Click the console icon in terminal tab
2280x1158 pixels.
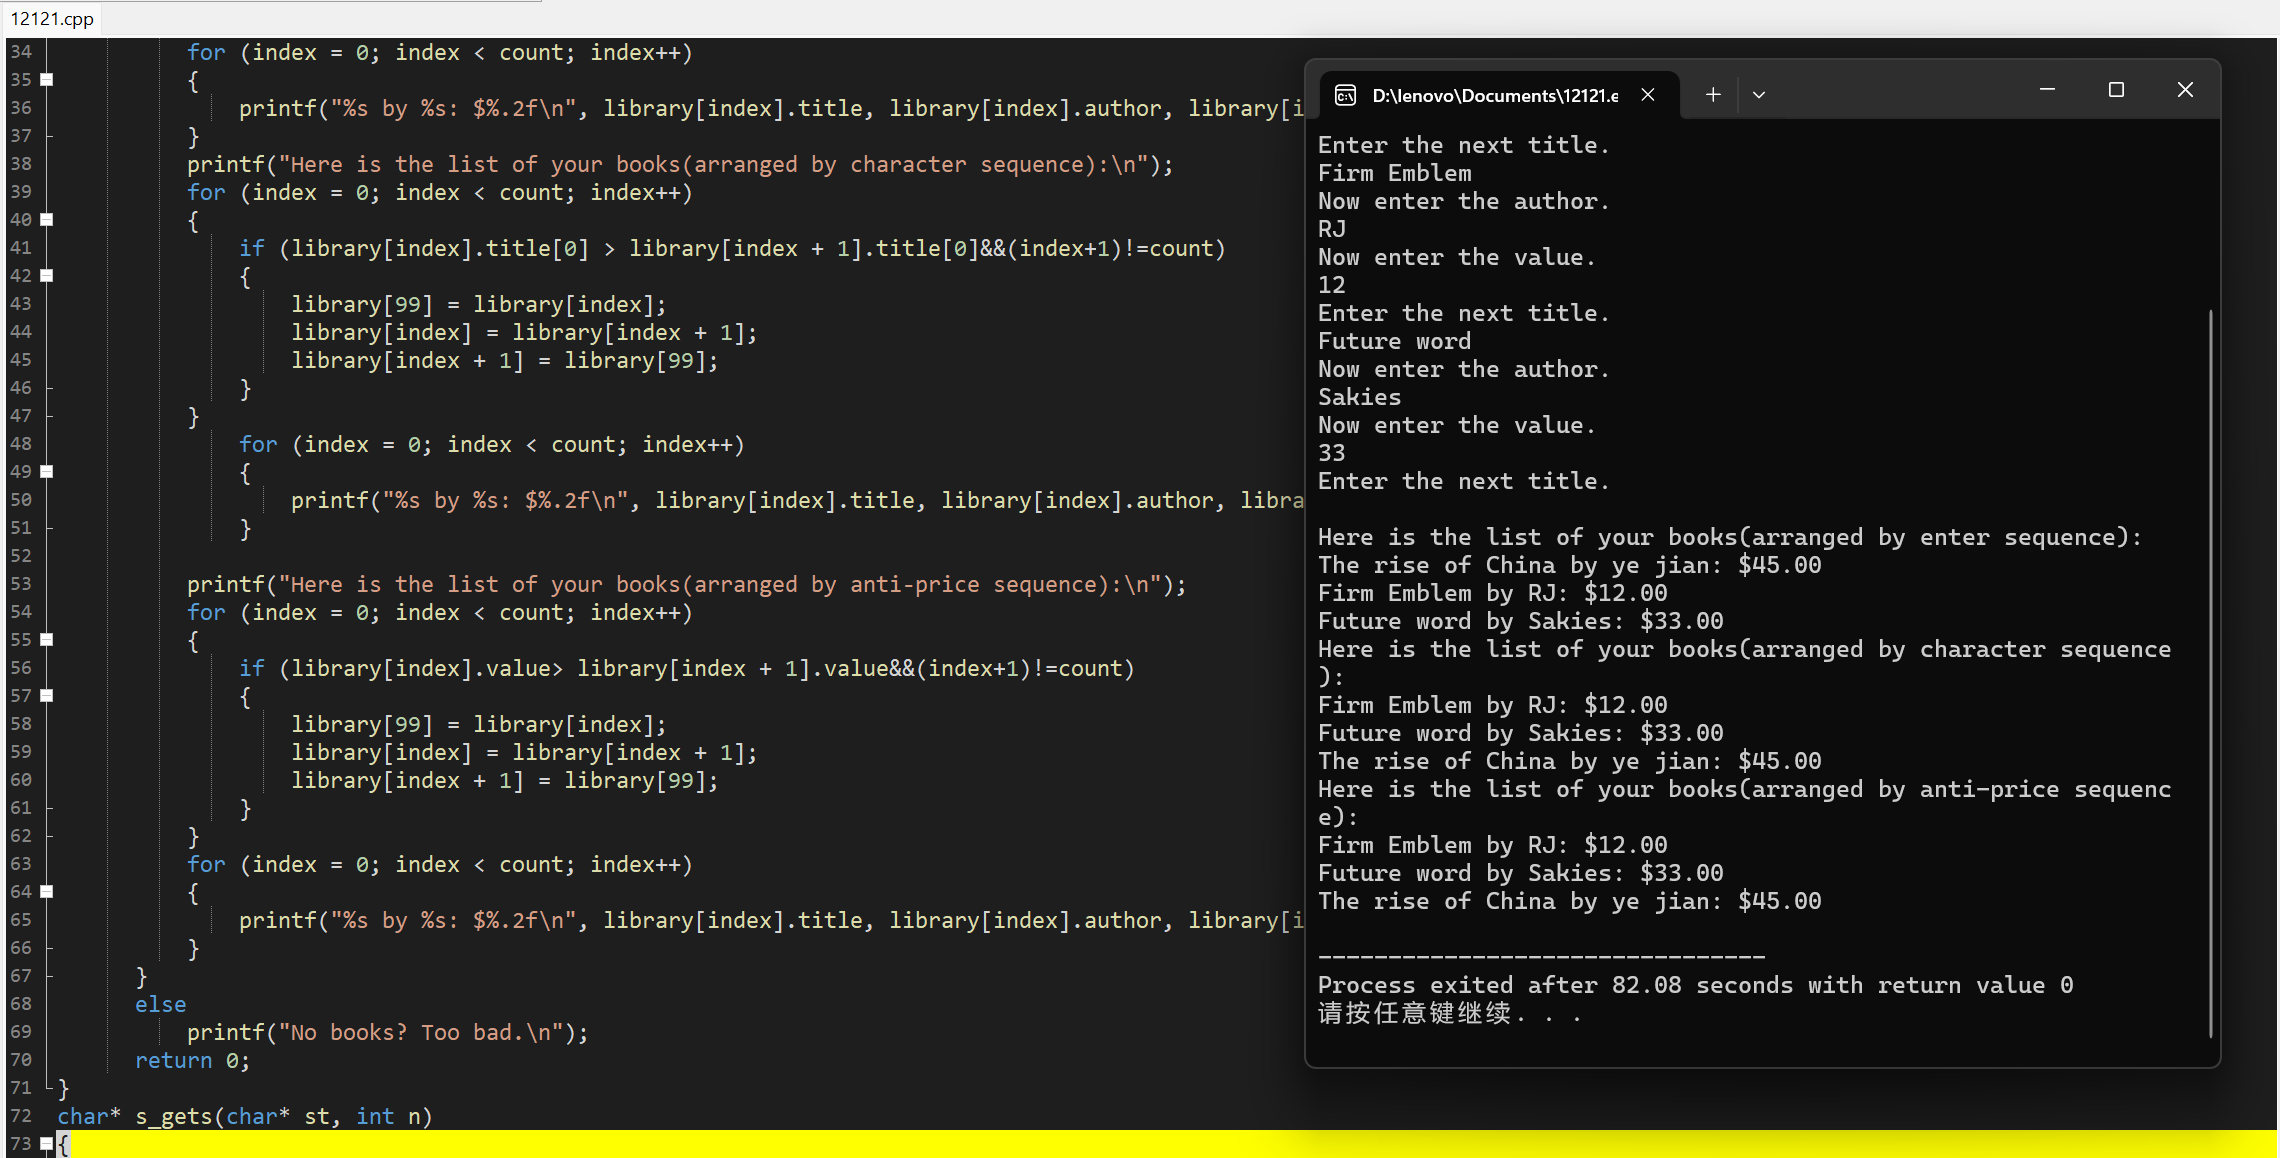pyautogui.click(x=1346, y=95)
